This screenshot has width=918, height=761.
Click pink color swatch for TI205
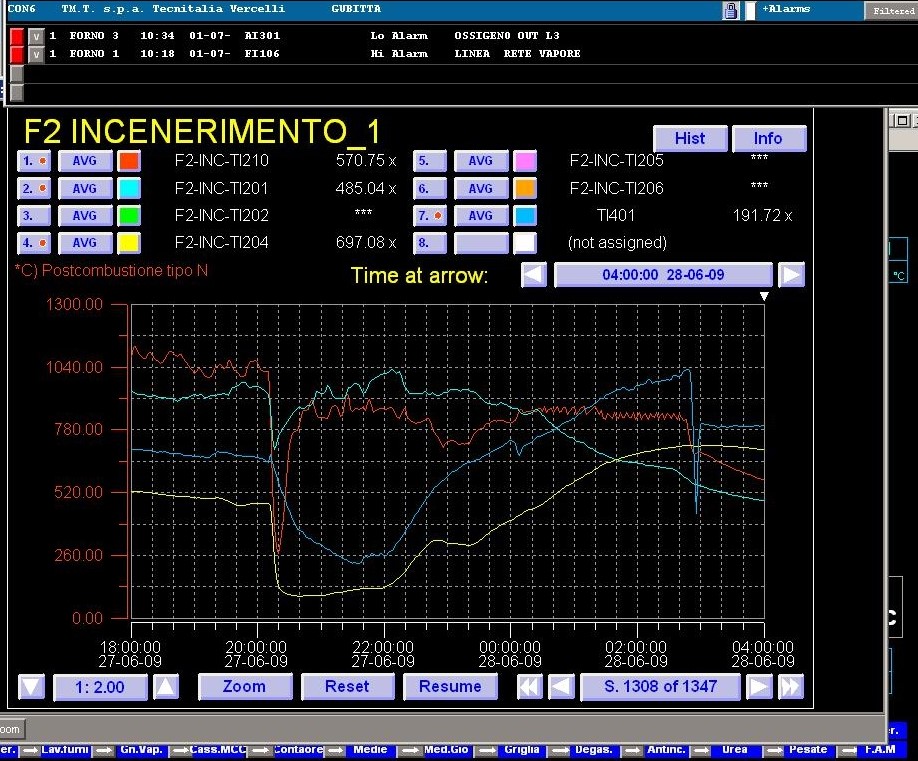(525, 161)
